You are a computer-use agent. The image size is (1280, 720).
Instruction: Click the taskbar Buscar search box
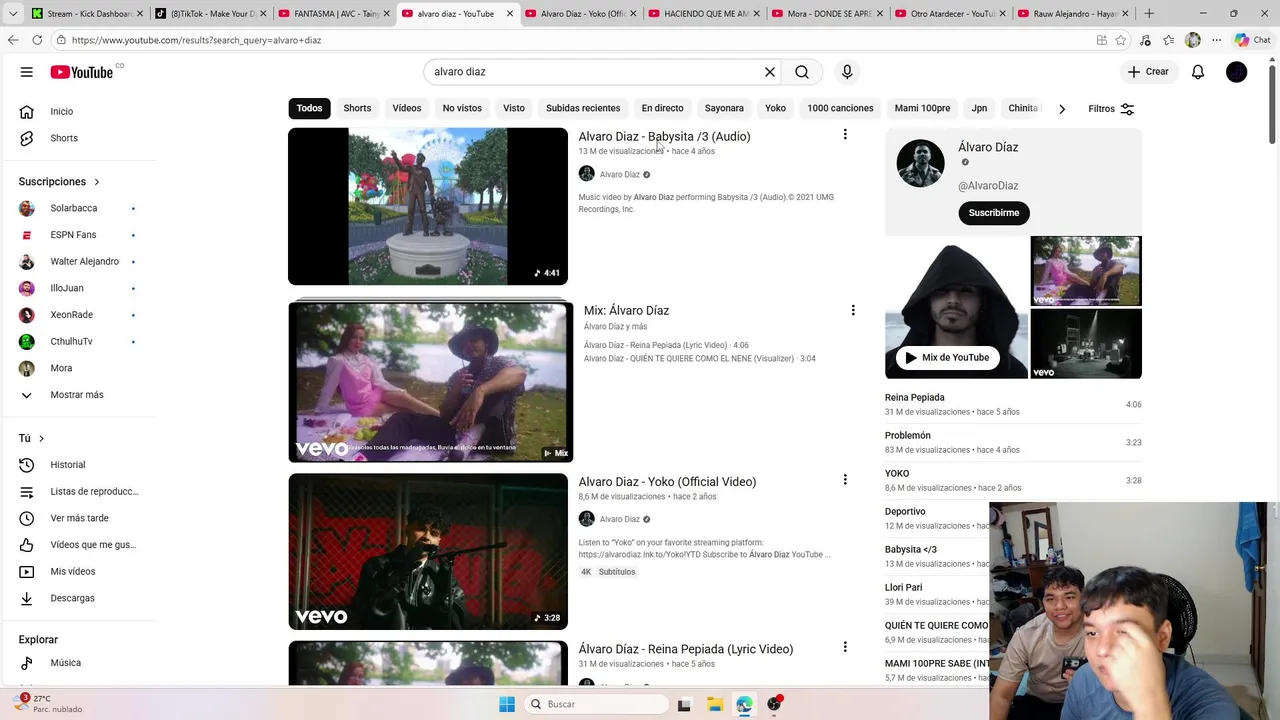(596, 704)
